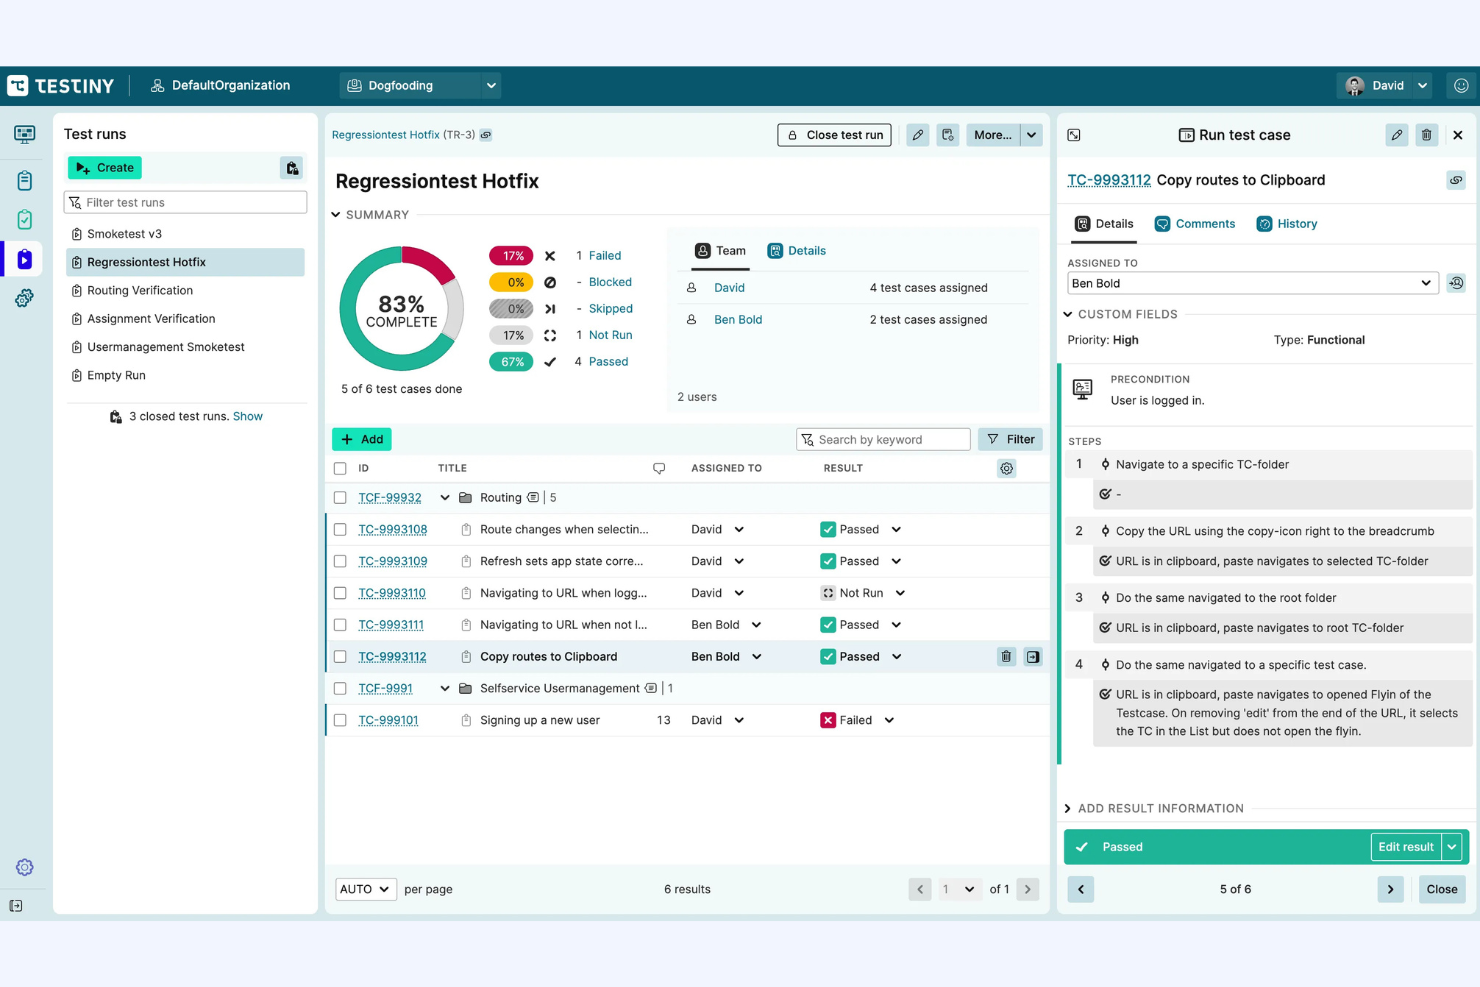Delete the test case via panel trash icon

(1426, 134)
